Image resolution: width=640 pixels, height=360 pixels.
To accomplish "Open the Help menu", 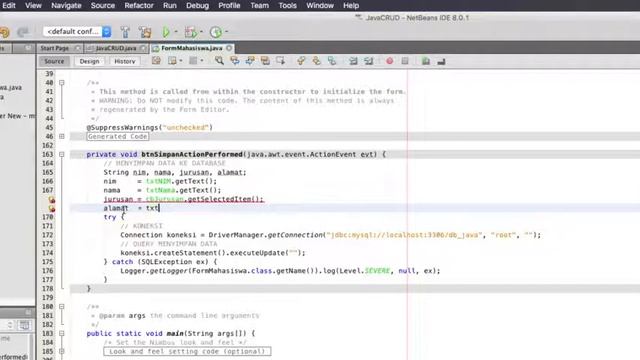I will [x=351, y=6].
